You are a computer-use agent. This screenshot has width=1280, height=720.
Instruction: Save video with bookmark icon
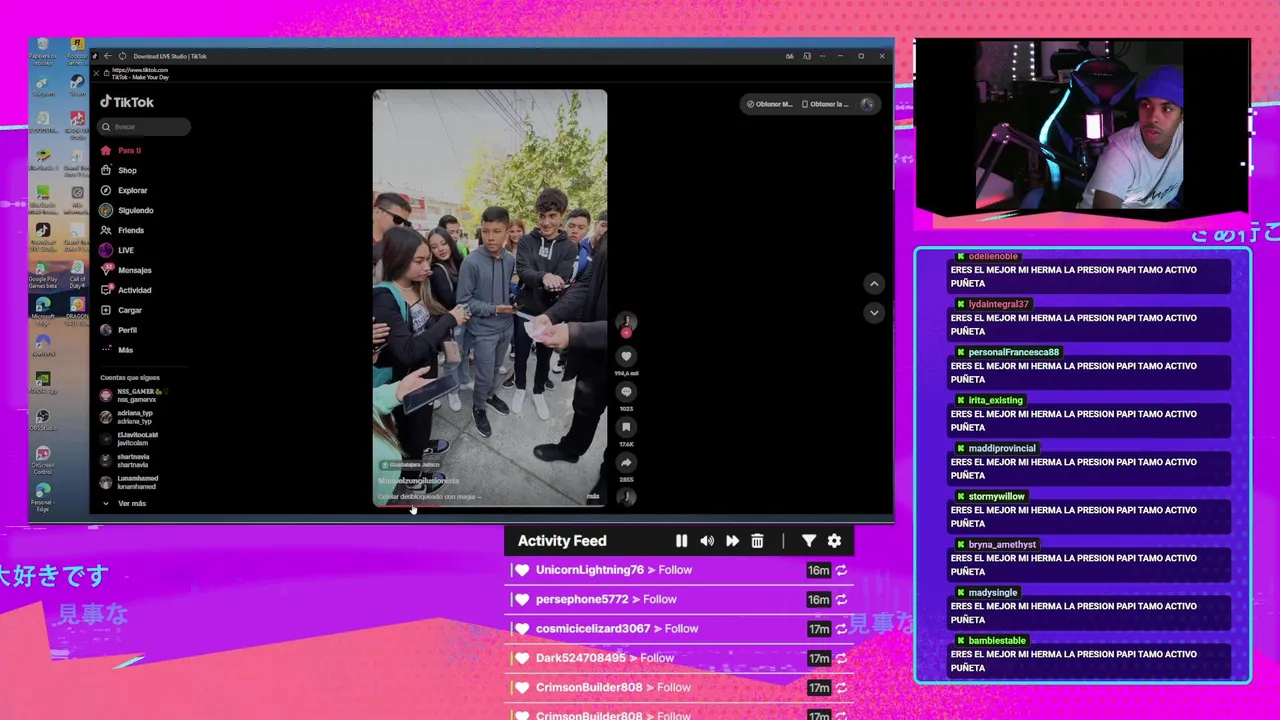tap(626, 427)
